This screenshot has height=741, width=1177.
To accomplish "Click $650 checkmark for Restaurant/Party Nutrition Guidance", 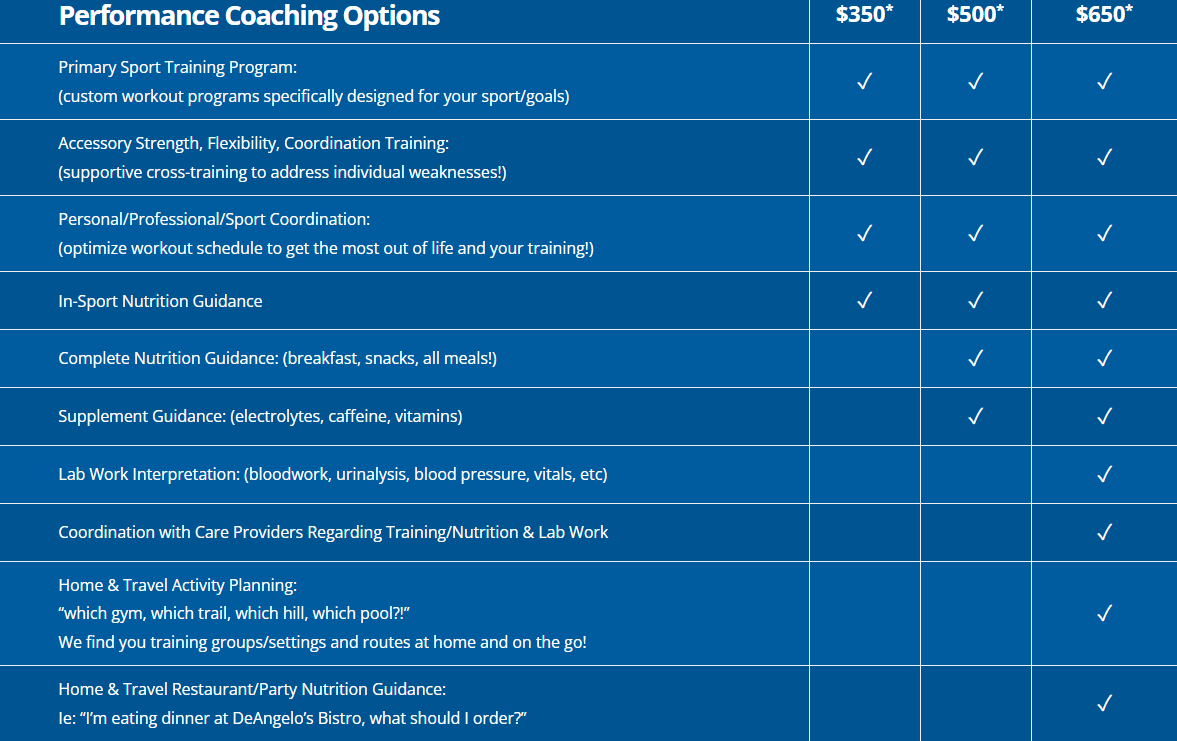I will click(x=1104, y=703).
